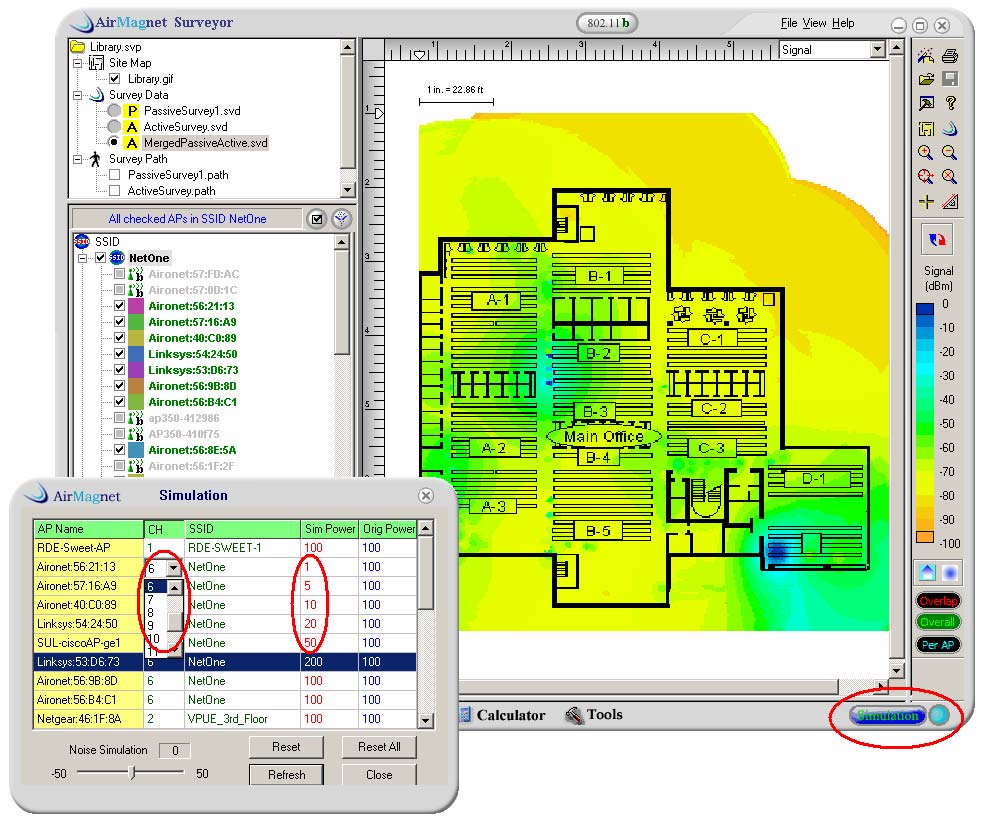This screenshot has height=827, width=990.
Task: Click the print icon
Action: 950,56
